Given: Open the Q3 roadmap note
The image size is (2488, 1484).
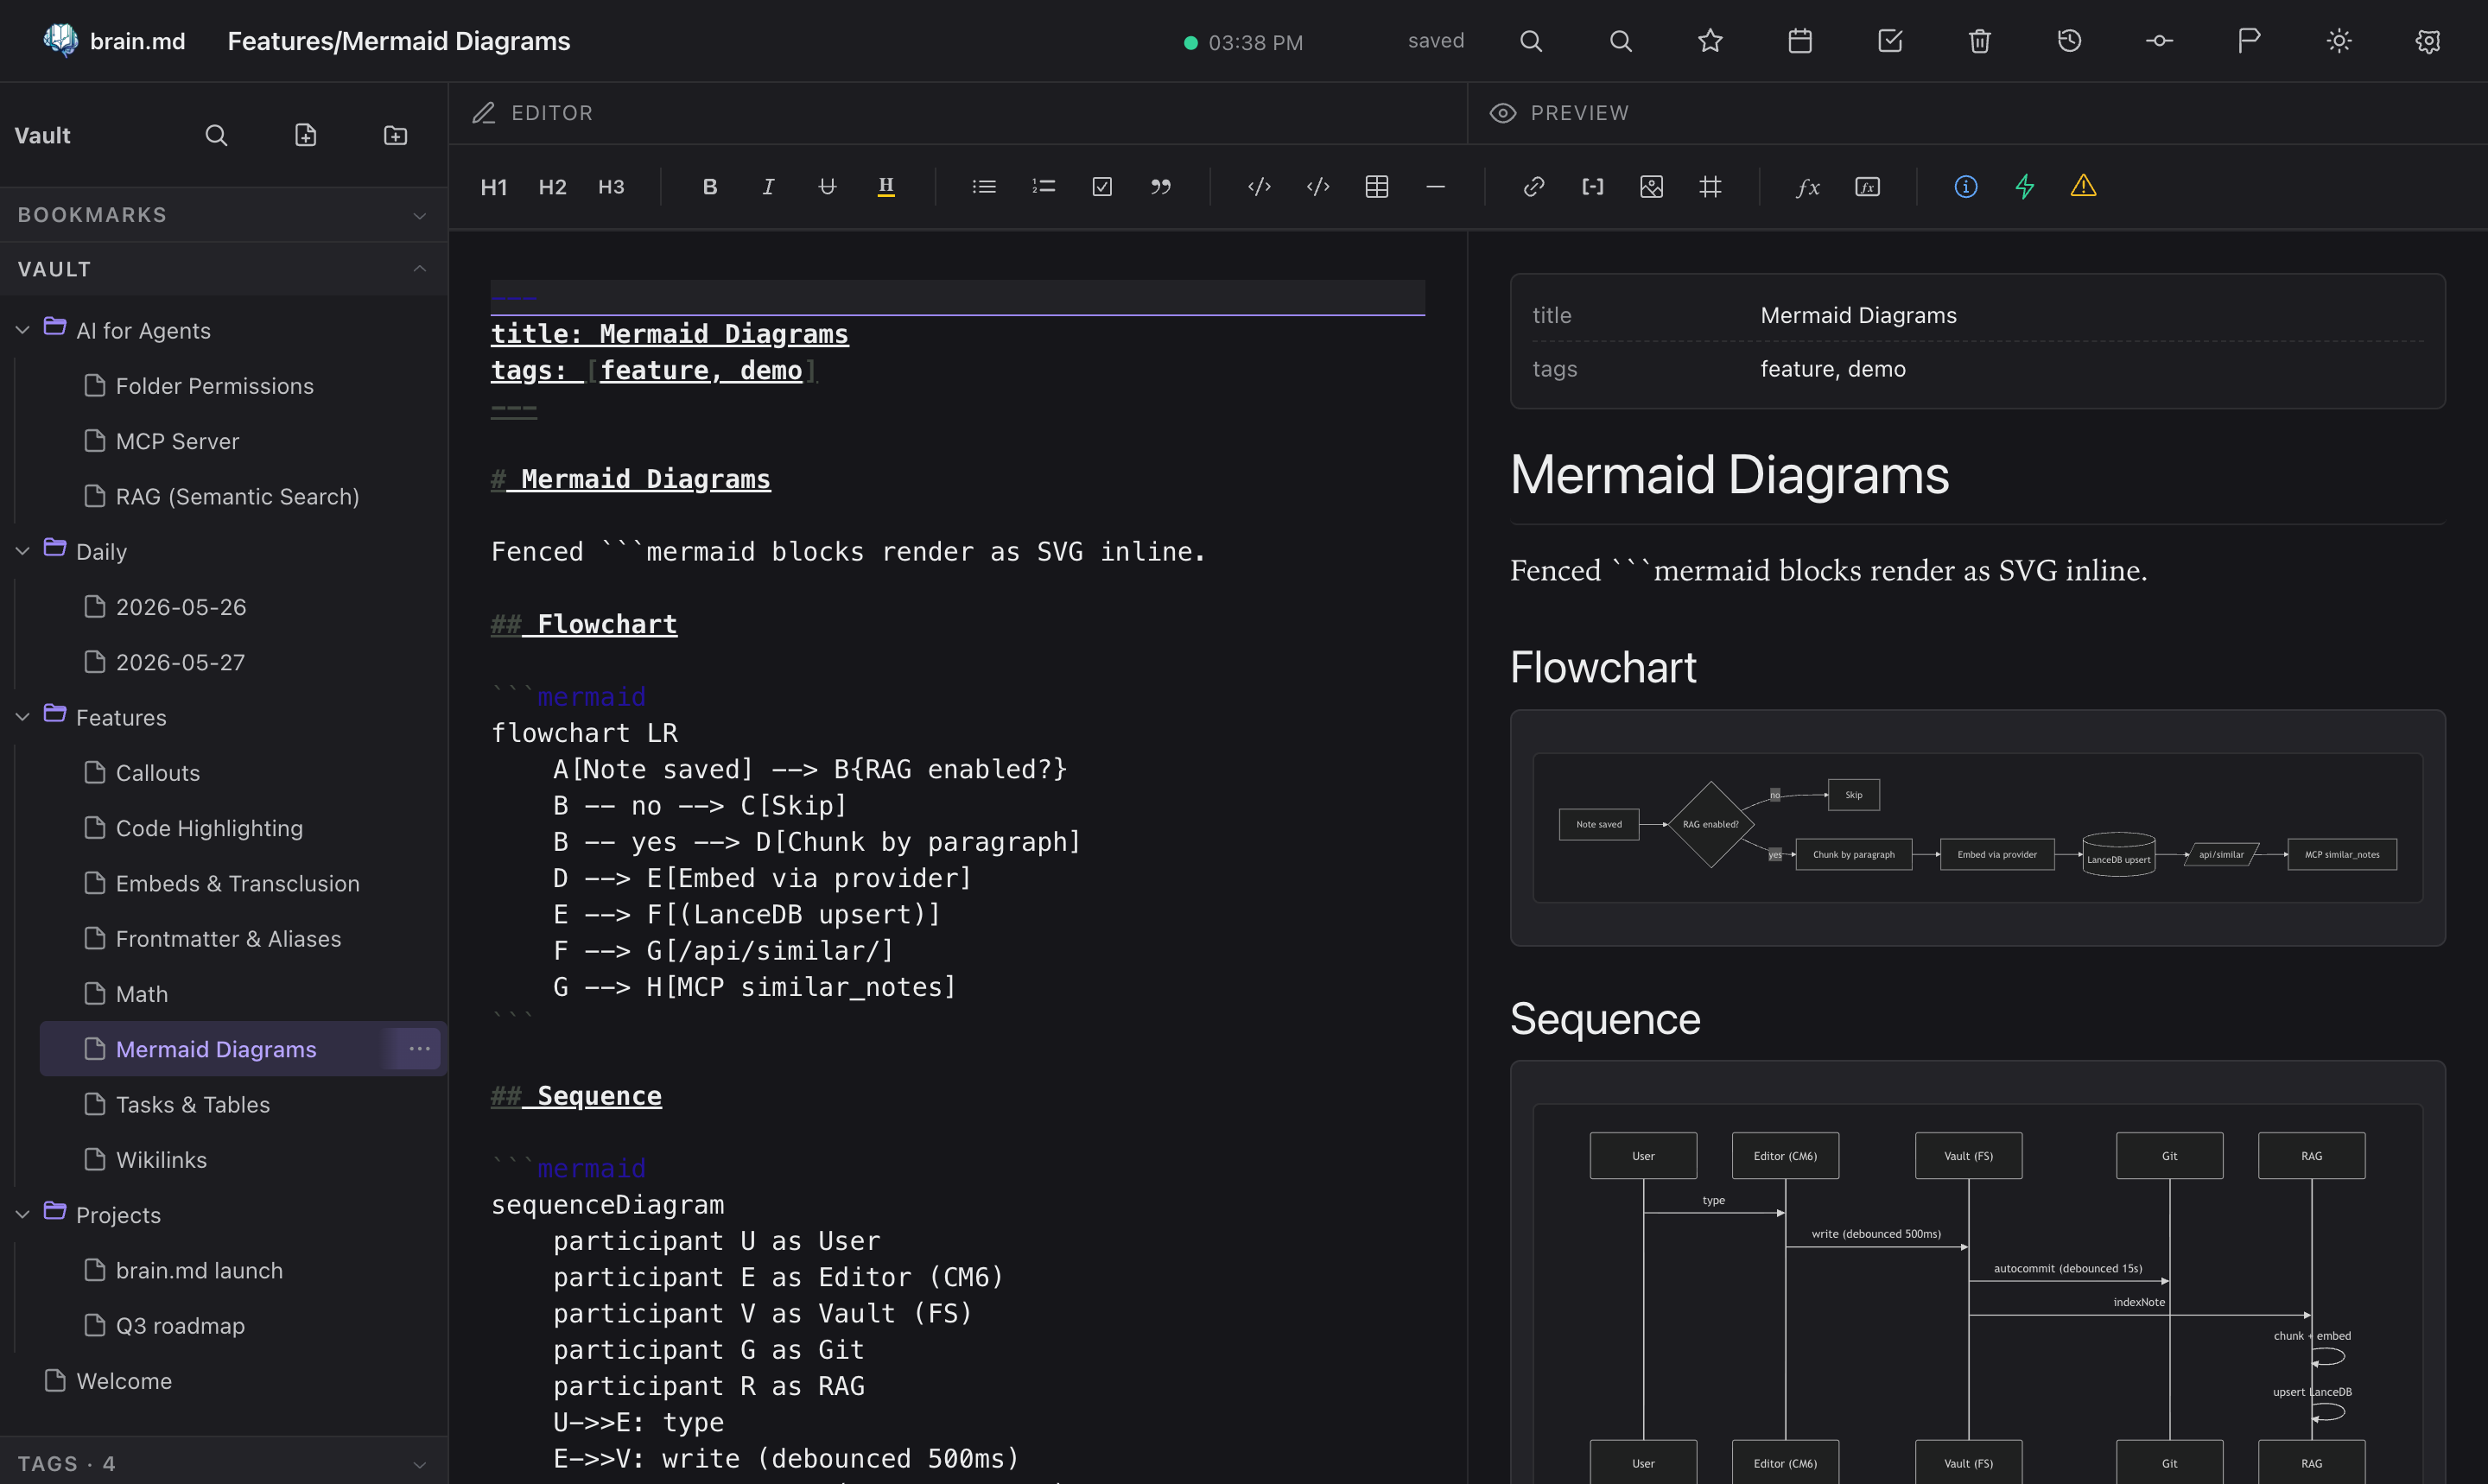Looking at the screenshot, I should click(x=180, y=1326).
